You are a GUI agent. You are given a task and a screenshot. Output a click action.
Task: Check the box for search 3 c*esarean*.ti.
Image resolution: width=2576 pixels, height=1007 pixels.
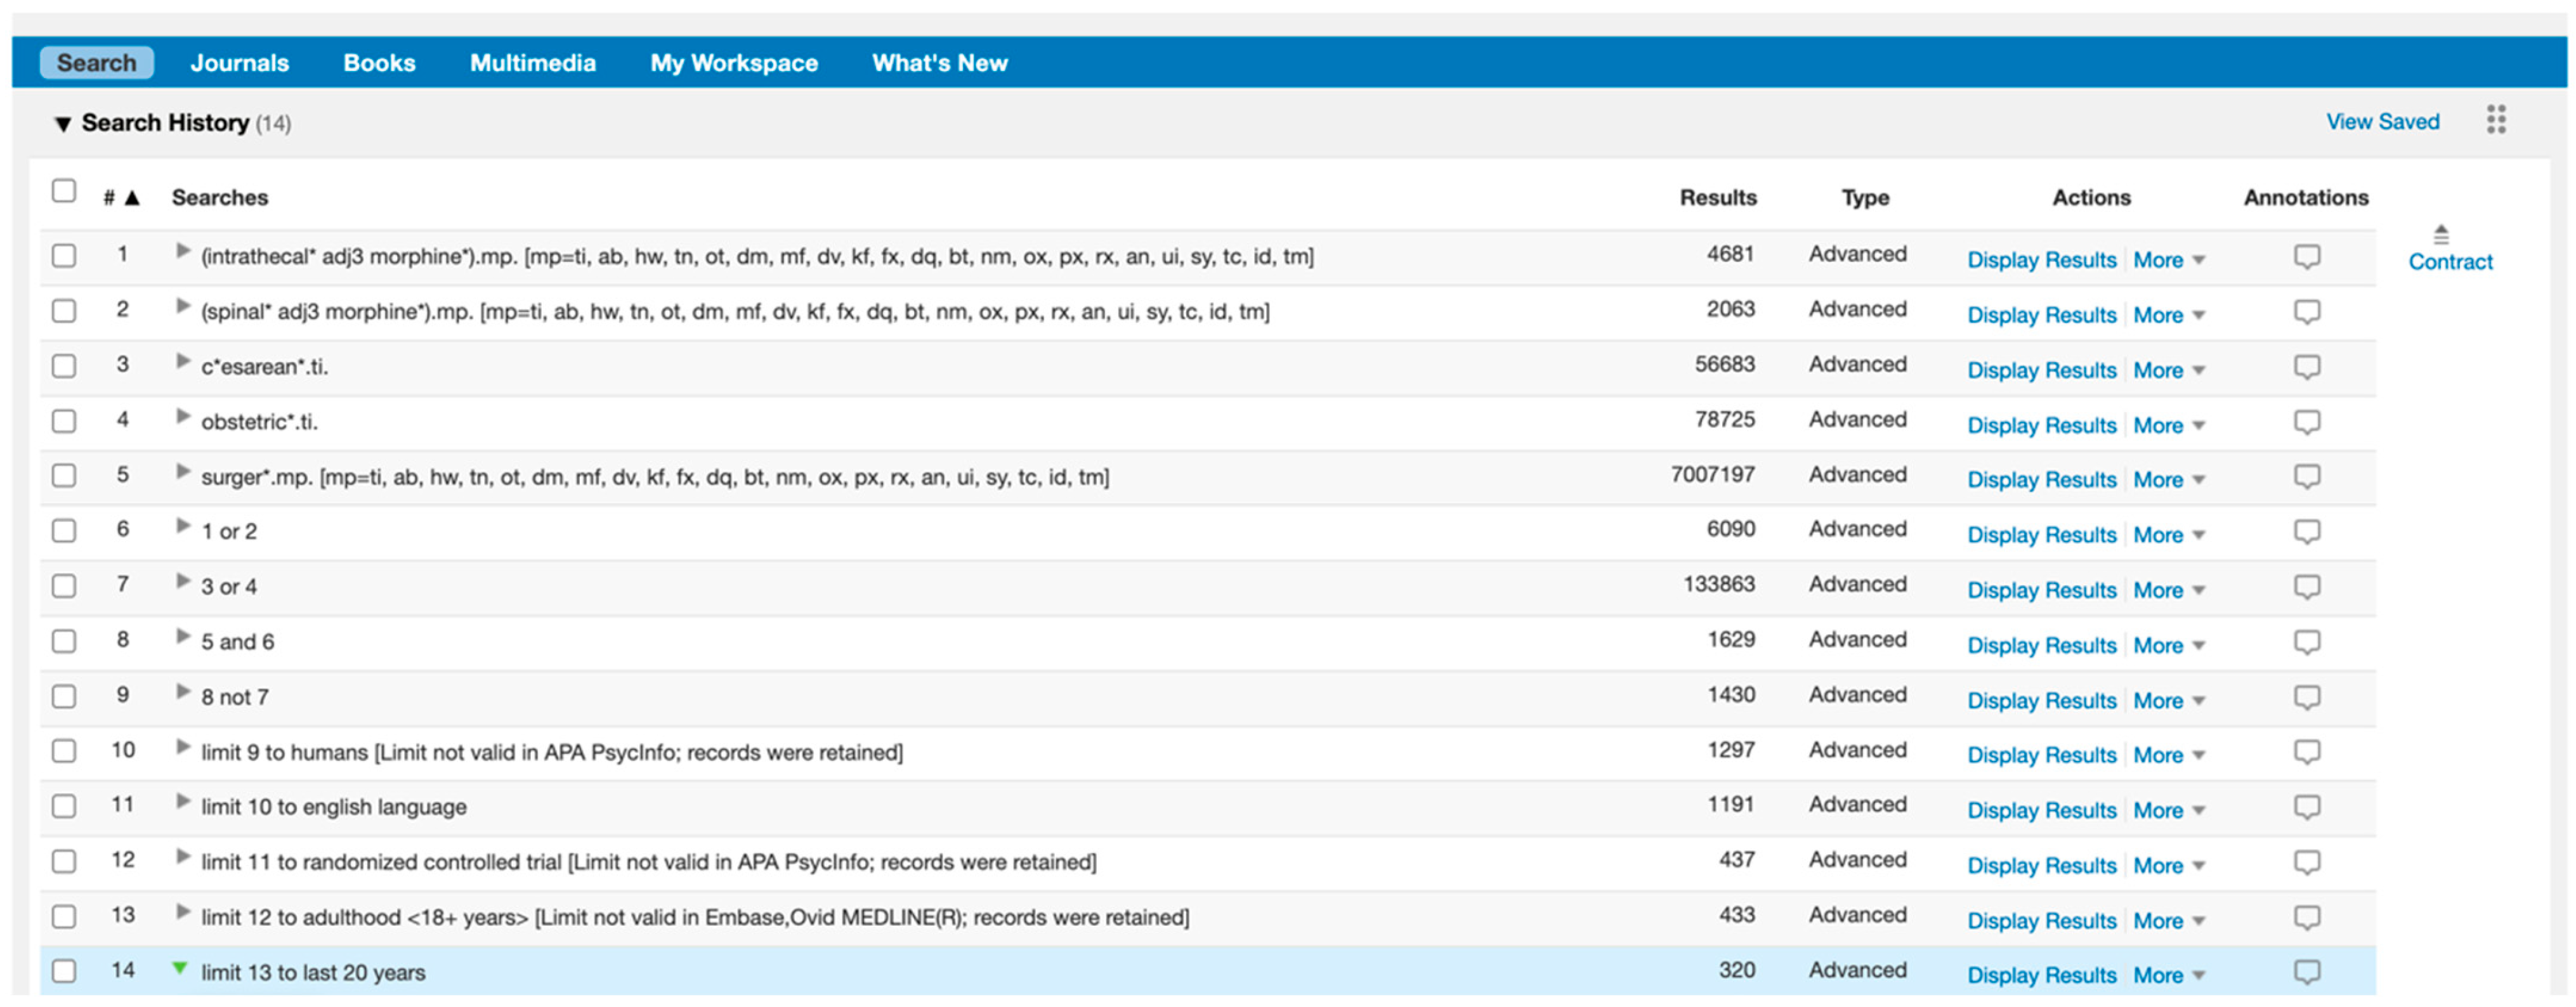(x=64, y=366)
